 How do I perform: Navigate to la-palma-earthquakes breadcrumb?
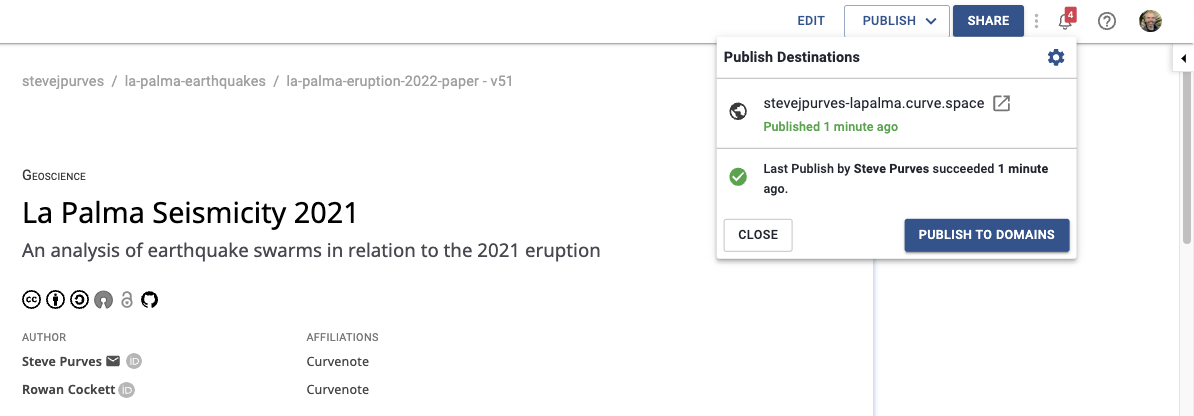click(x=195, y=81)
